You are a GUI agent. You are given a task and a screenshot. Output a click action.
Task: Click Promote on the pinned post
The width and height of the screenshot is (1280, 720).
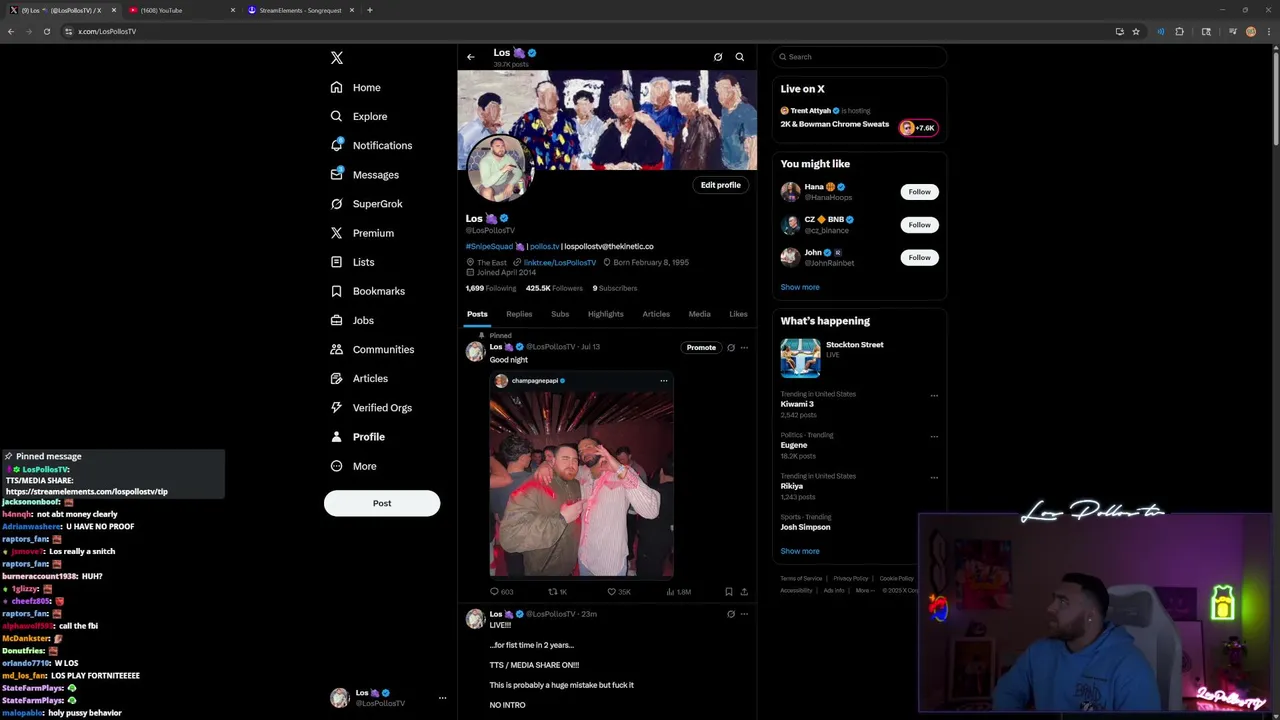[701, 347]
